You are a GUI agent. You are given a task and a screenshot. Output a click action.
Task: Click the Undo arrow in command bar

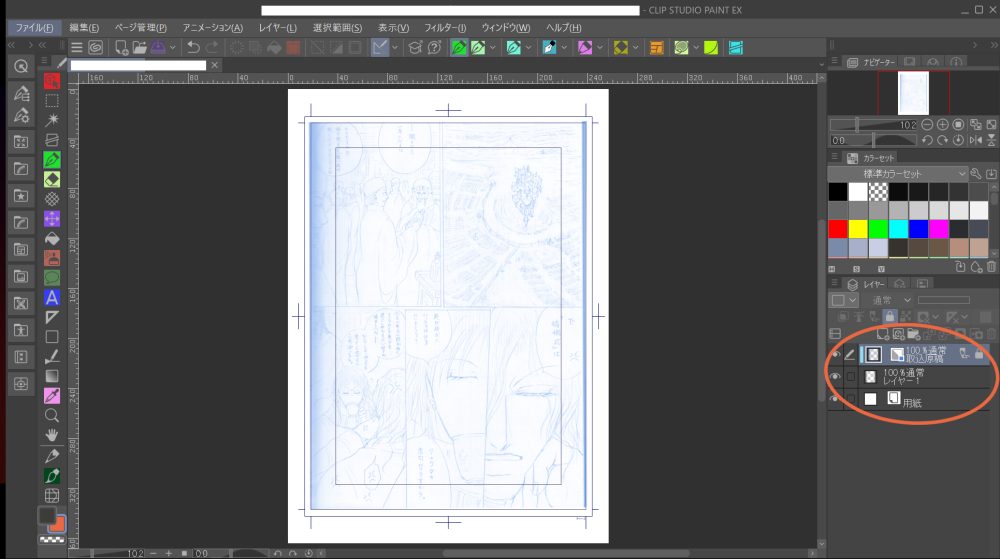192,47
